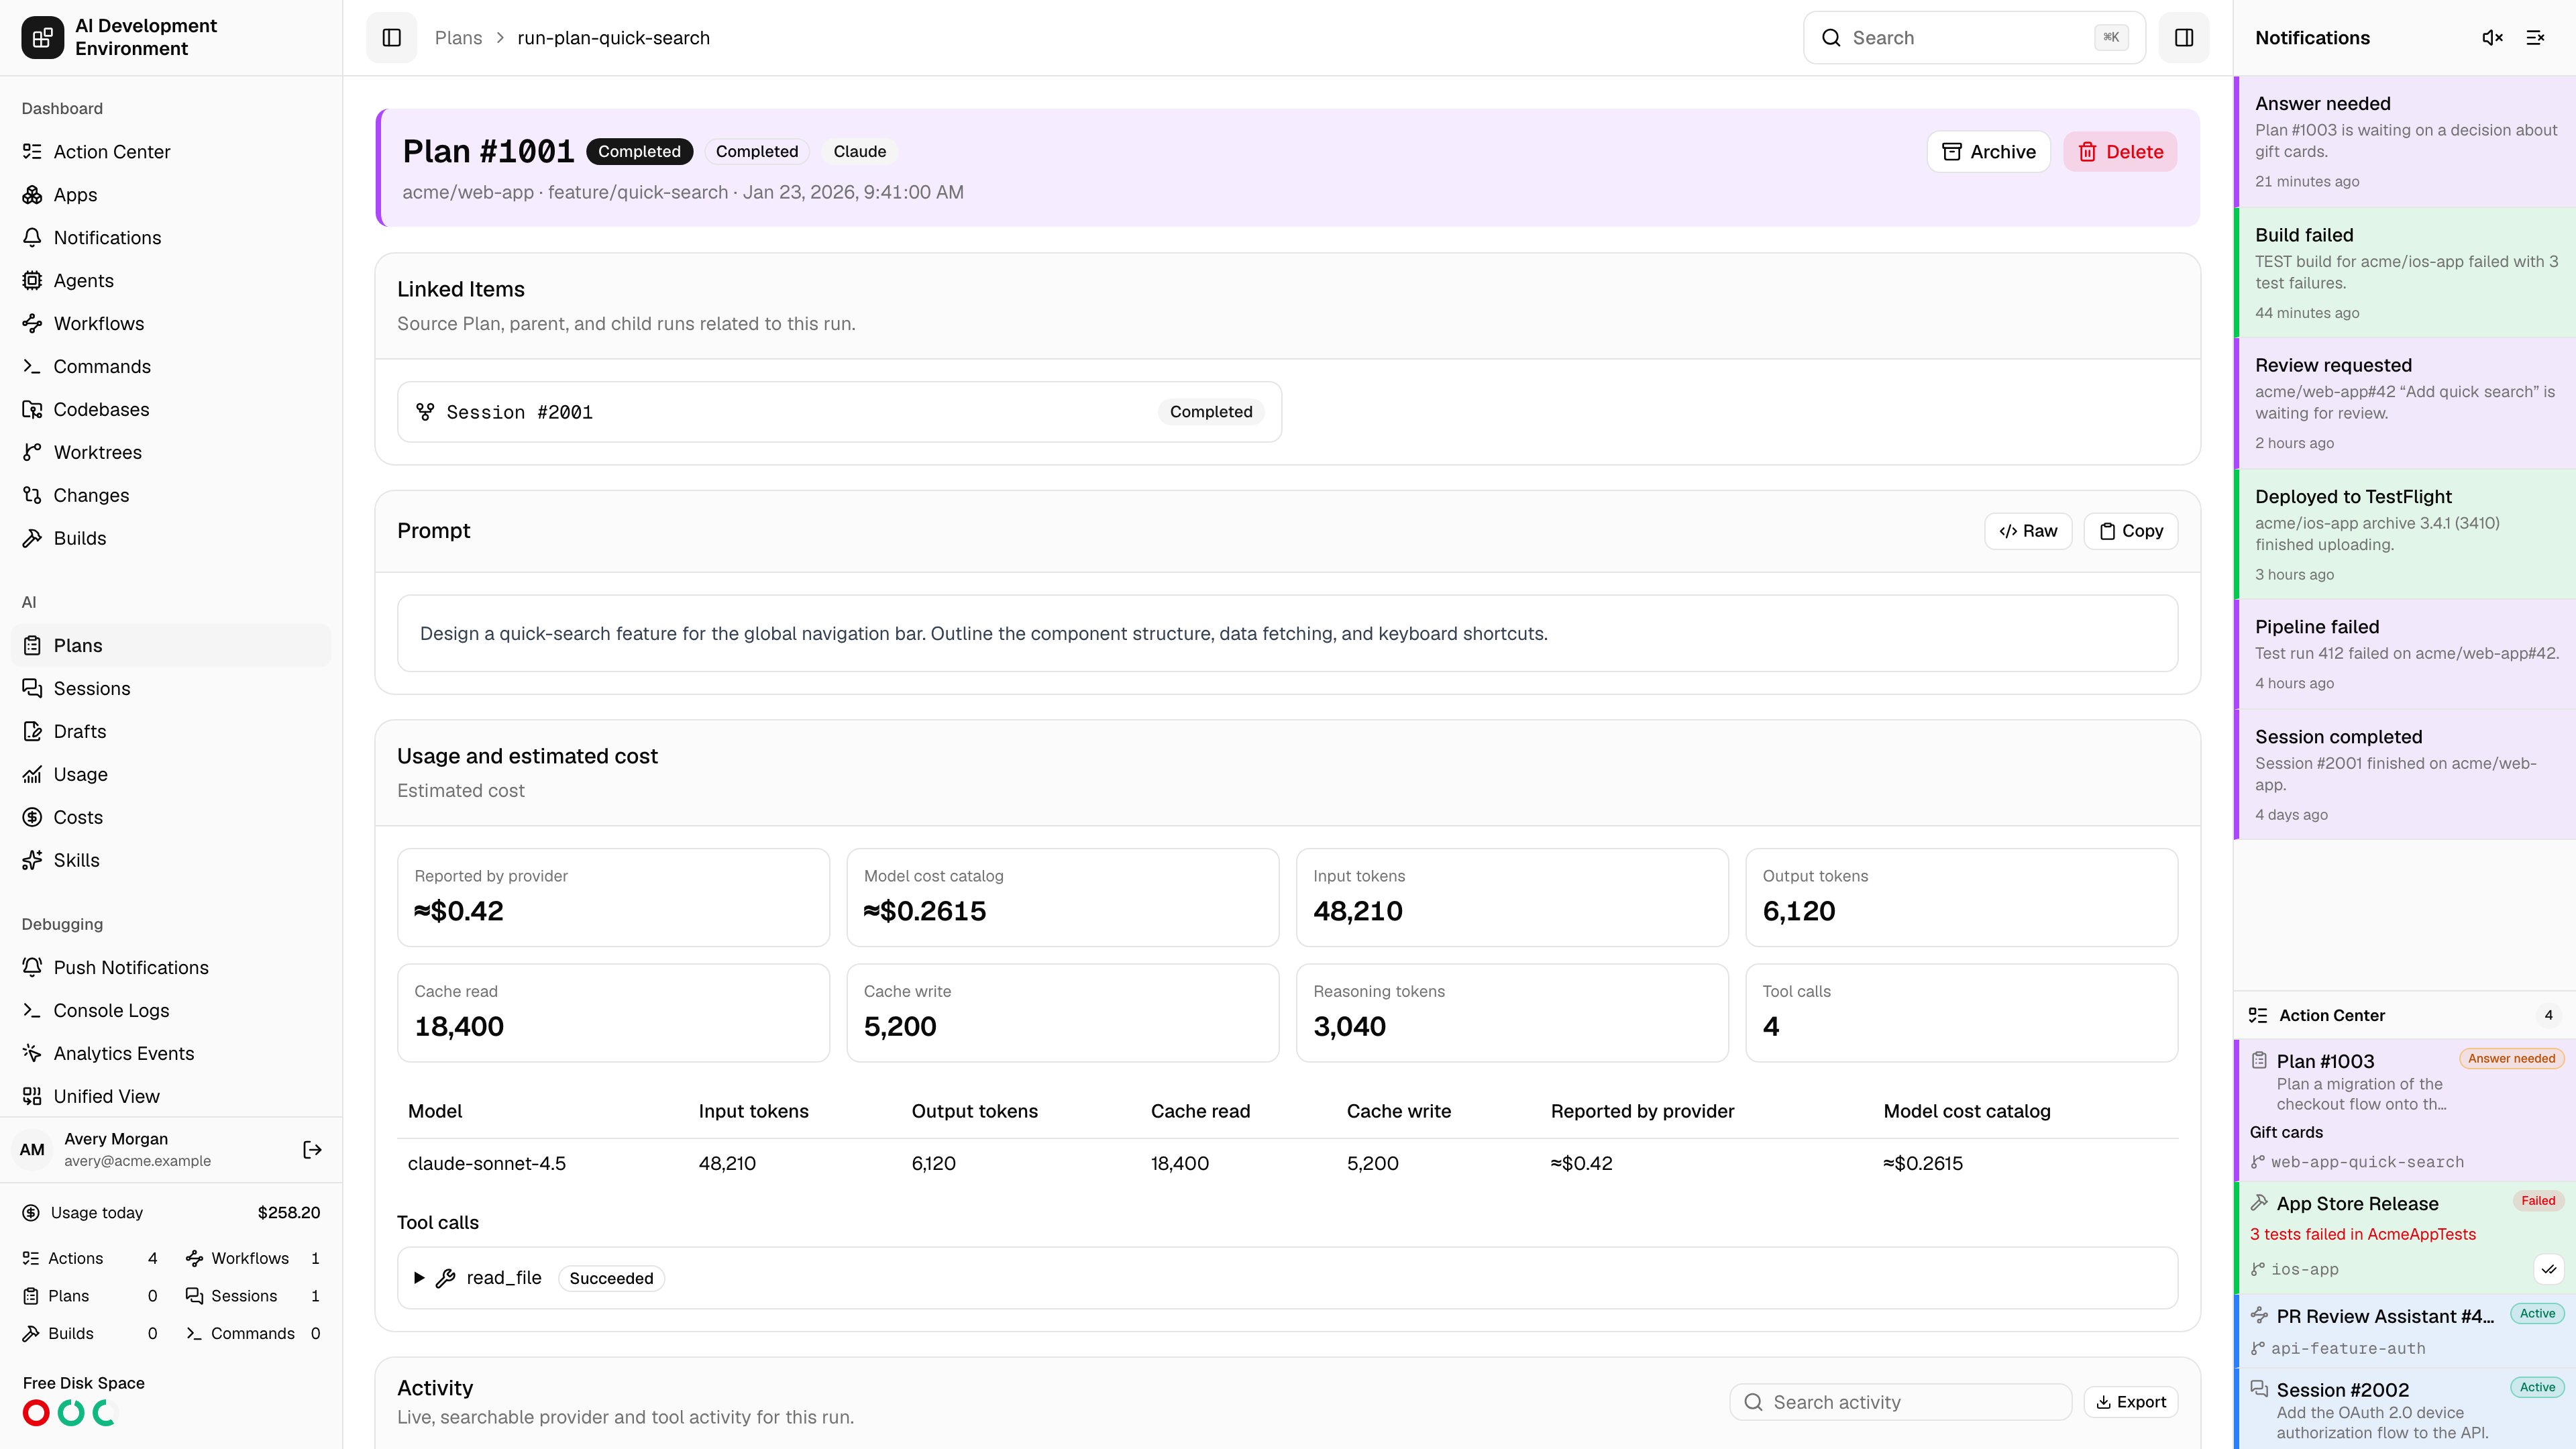2576x1449 pixels.
Task: Copy the prompt text
Action: tap(2131, 531)
